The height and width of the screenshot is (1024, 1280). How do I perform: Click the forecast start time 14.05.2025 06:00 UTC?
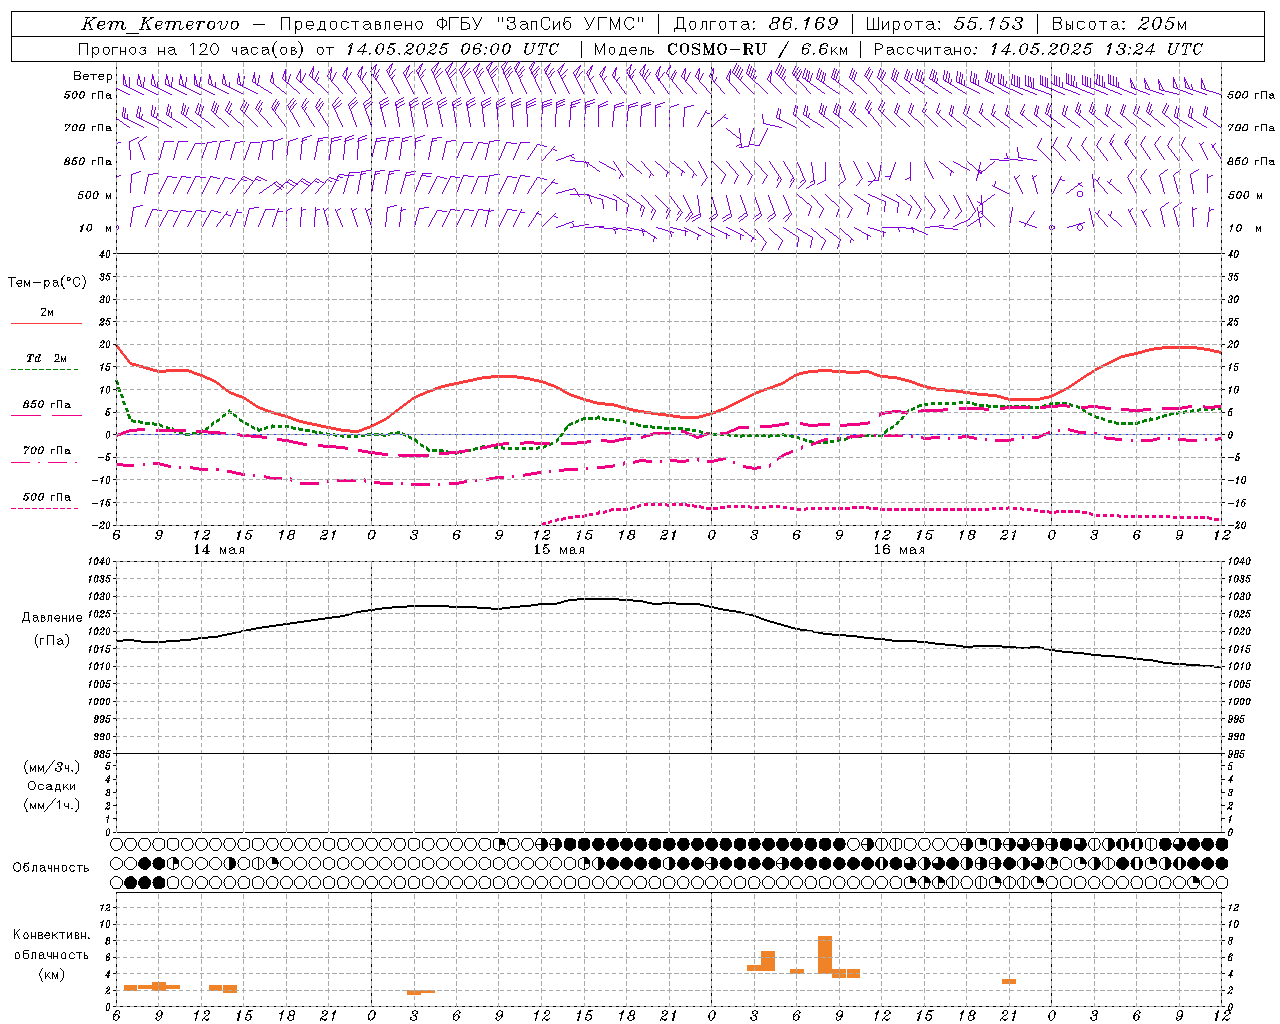pos(452,49)
